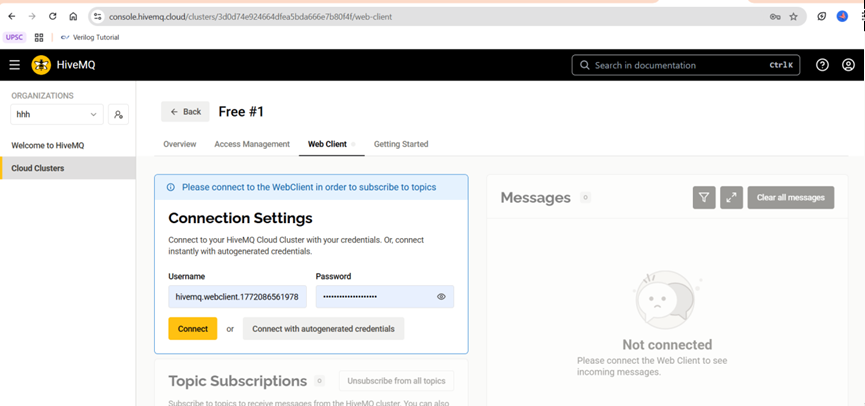The width and height of the screenshot is (865, 406).
Task: Click the Clear all messages button
Action: pos(790,198)
